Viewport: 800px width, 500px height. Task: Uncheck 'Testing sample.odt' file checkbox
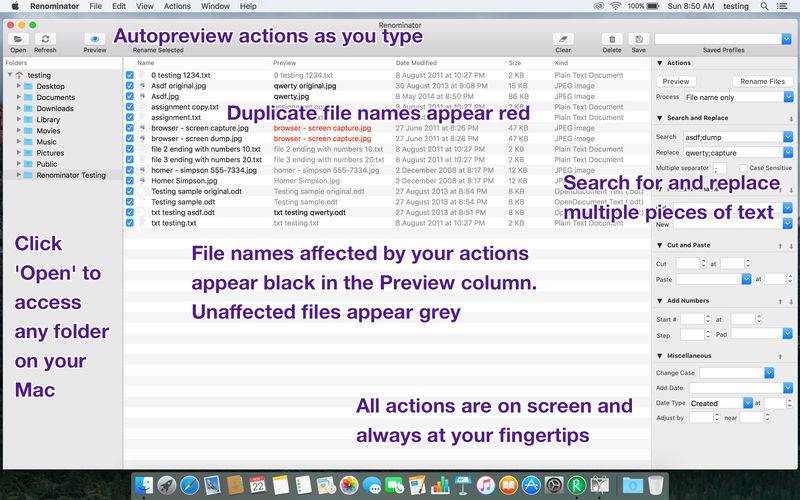130,202
